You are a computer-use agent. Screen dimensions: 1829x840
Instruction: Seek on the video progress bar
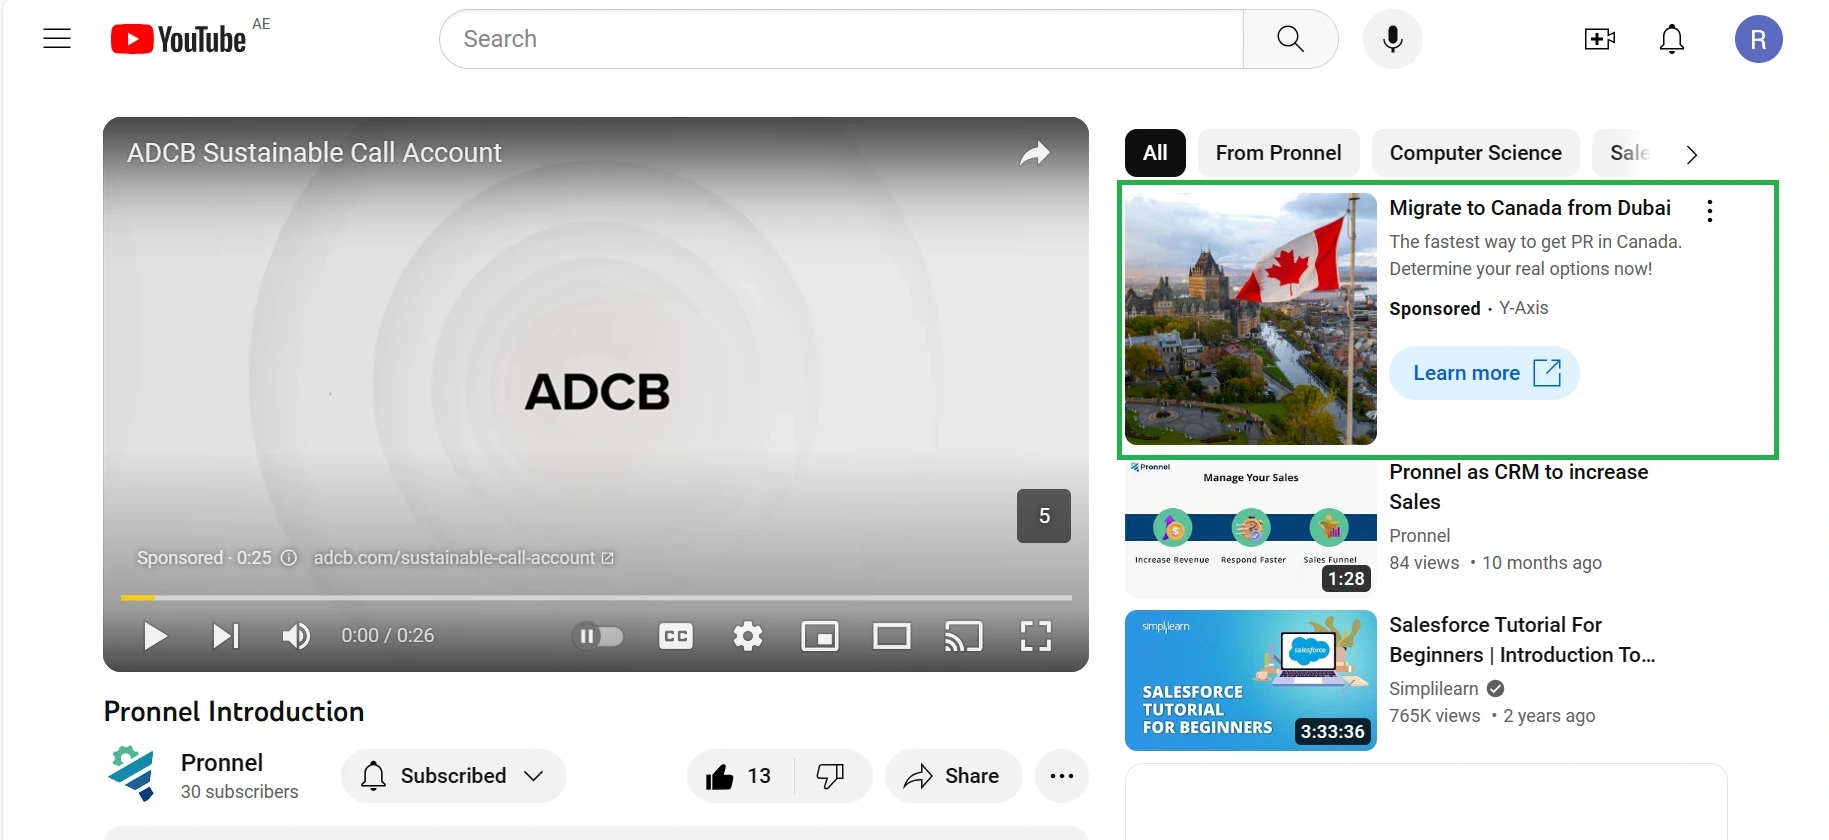point(596,598)
